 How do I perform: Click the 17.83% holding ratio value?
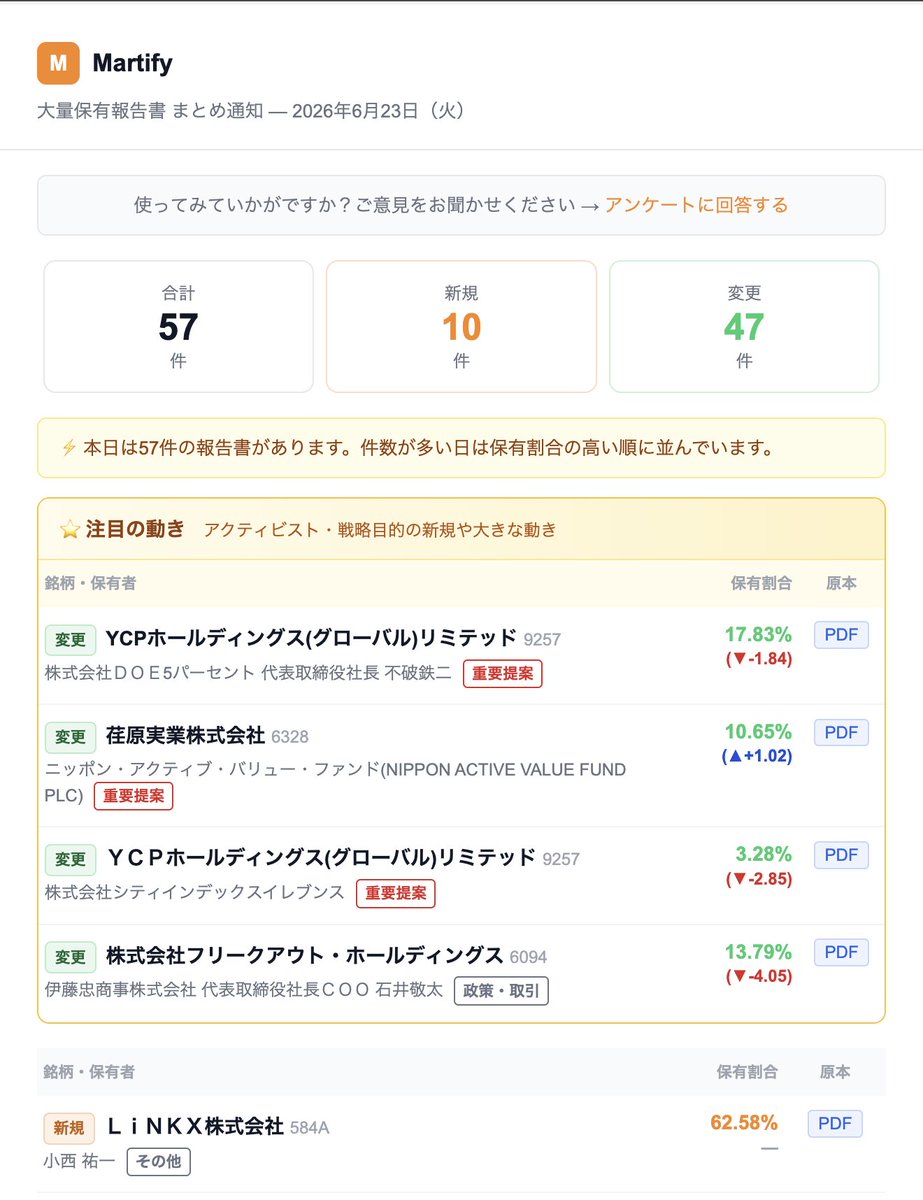coord(758,634)
